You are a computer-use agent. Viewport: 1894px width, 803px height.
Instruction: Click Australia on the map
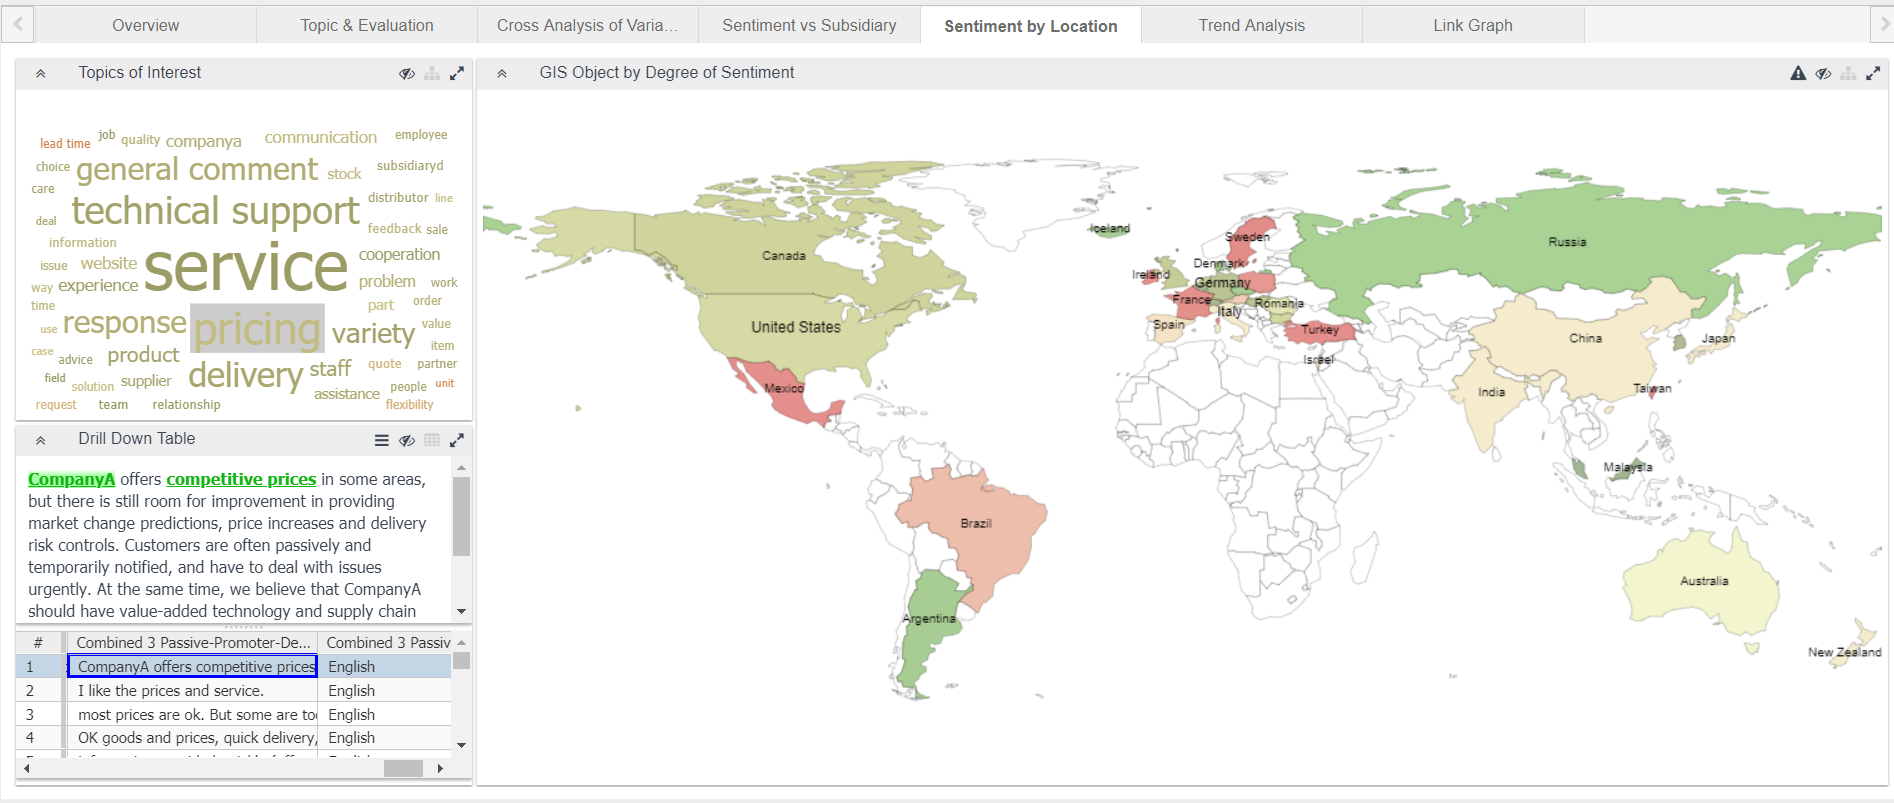pos(1704,581)
